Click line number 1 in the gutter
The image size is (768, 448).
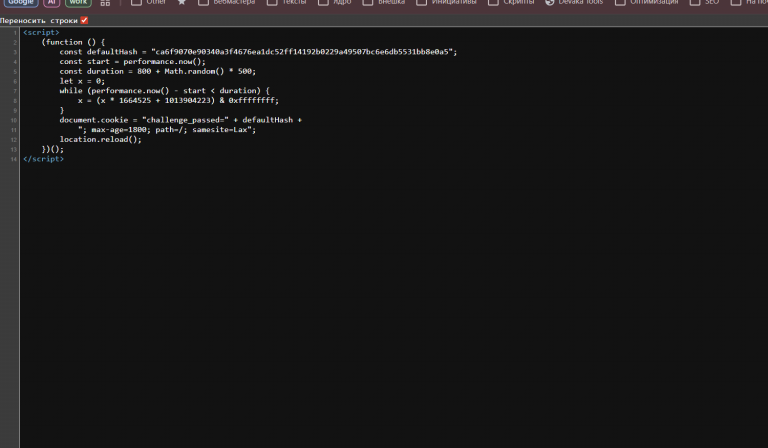(15, 33)
